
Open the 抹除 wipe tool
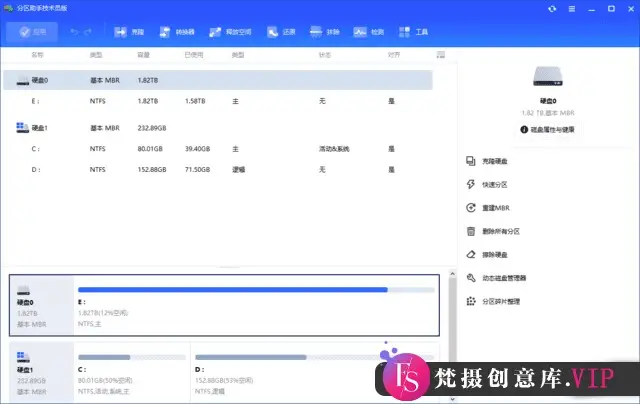(324, 32)
